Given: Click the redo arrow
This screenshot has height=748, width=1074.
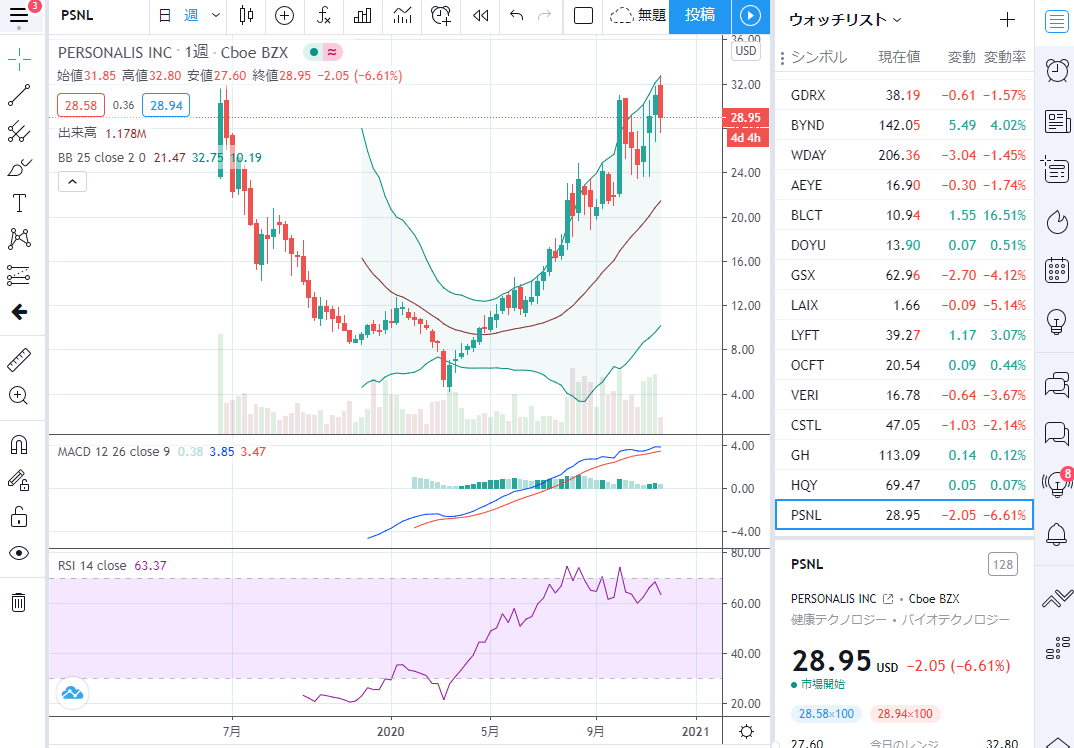Looking at the screenshot, I should [x=545, y=15].
